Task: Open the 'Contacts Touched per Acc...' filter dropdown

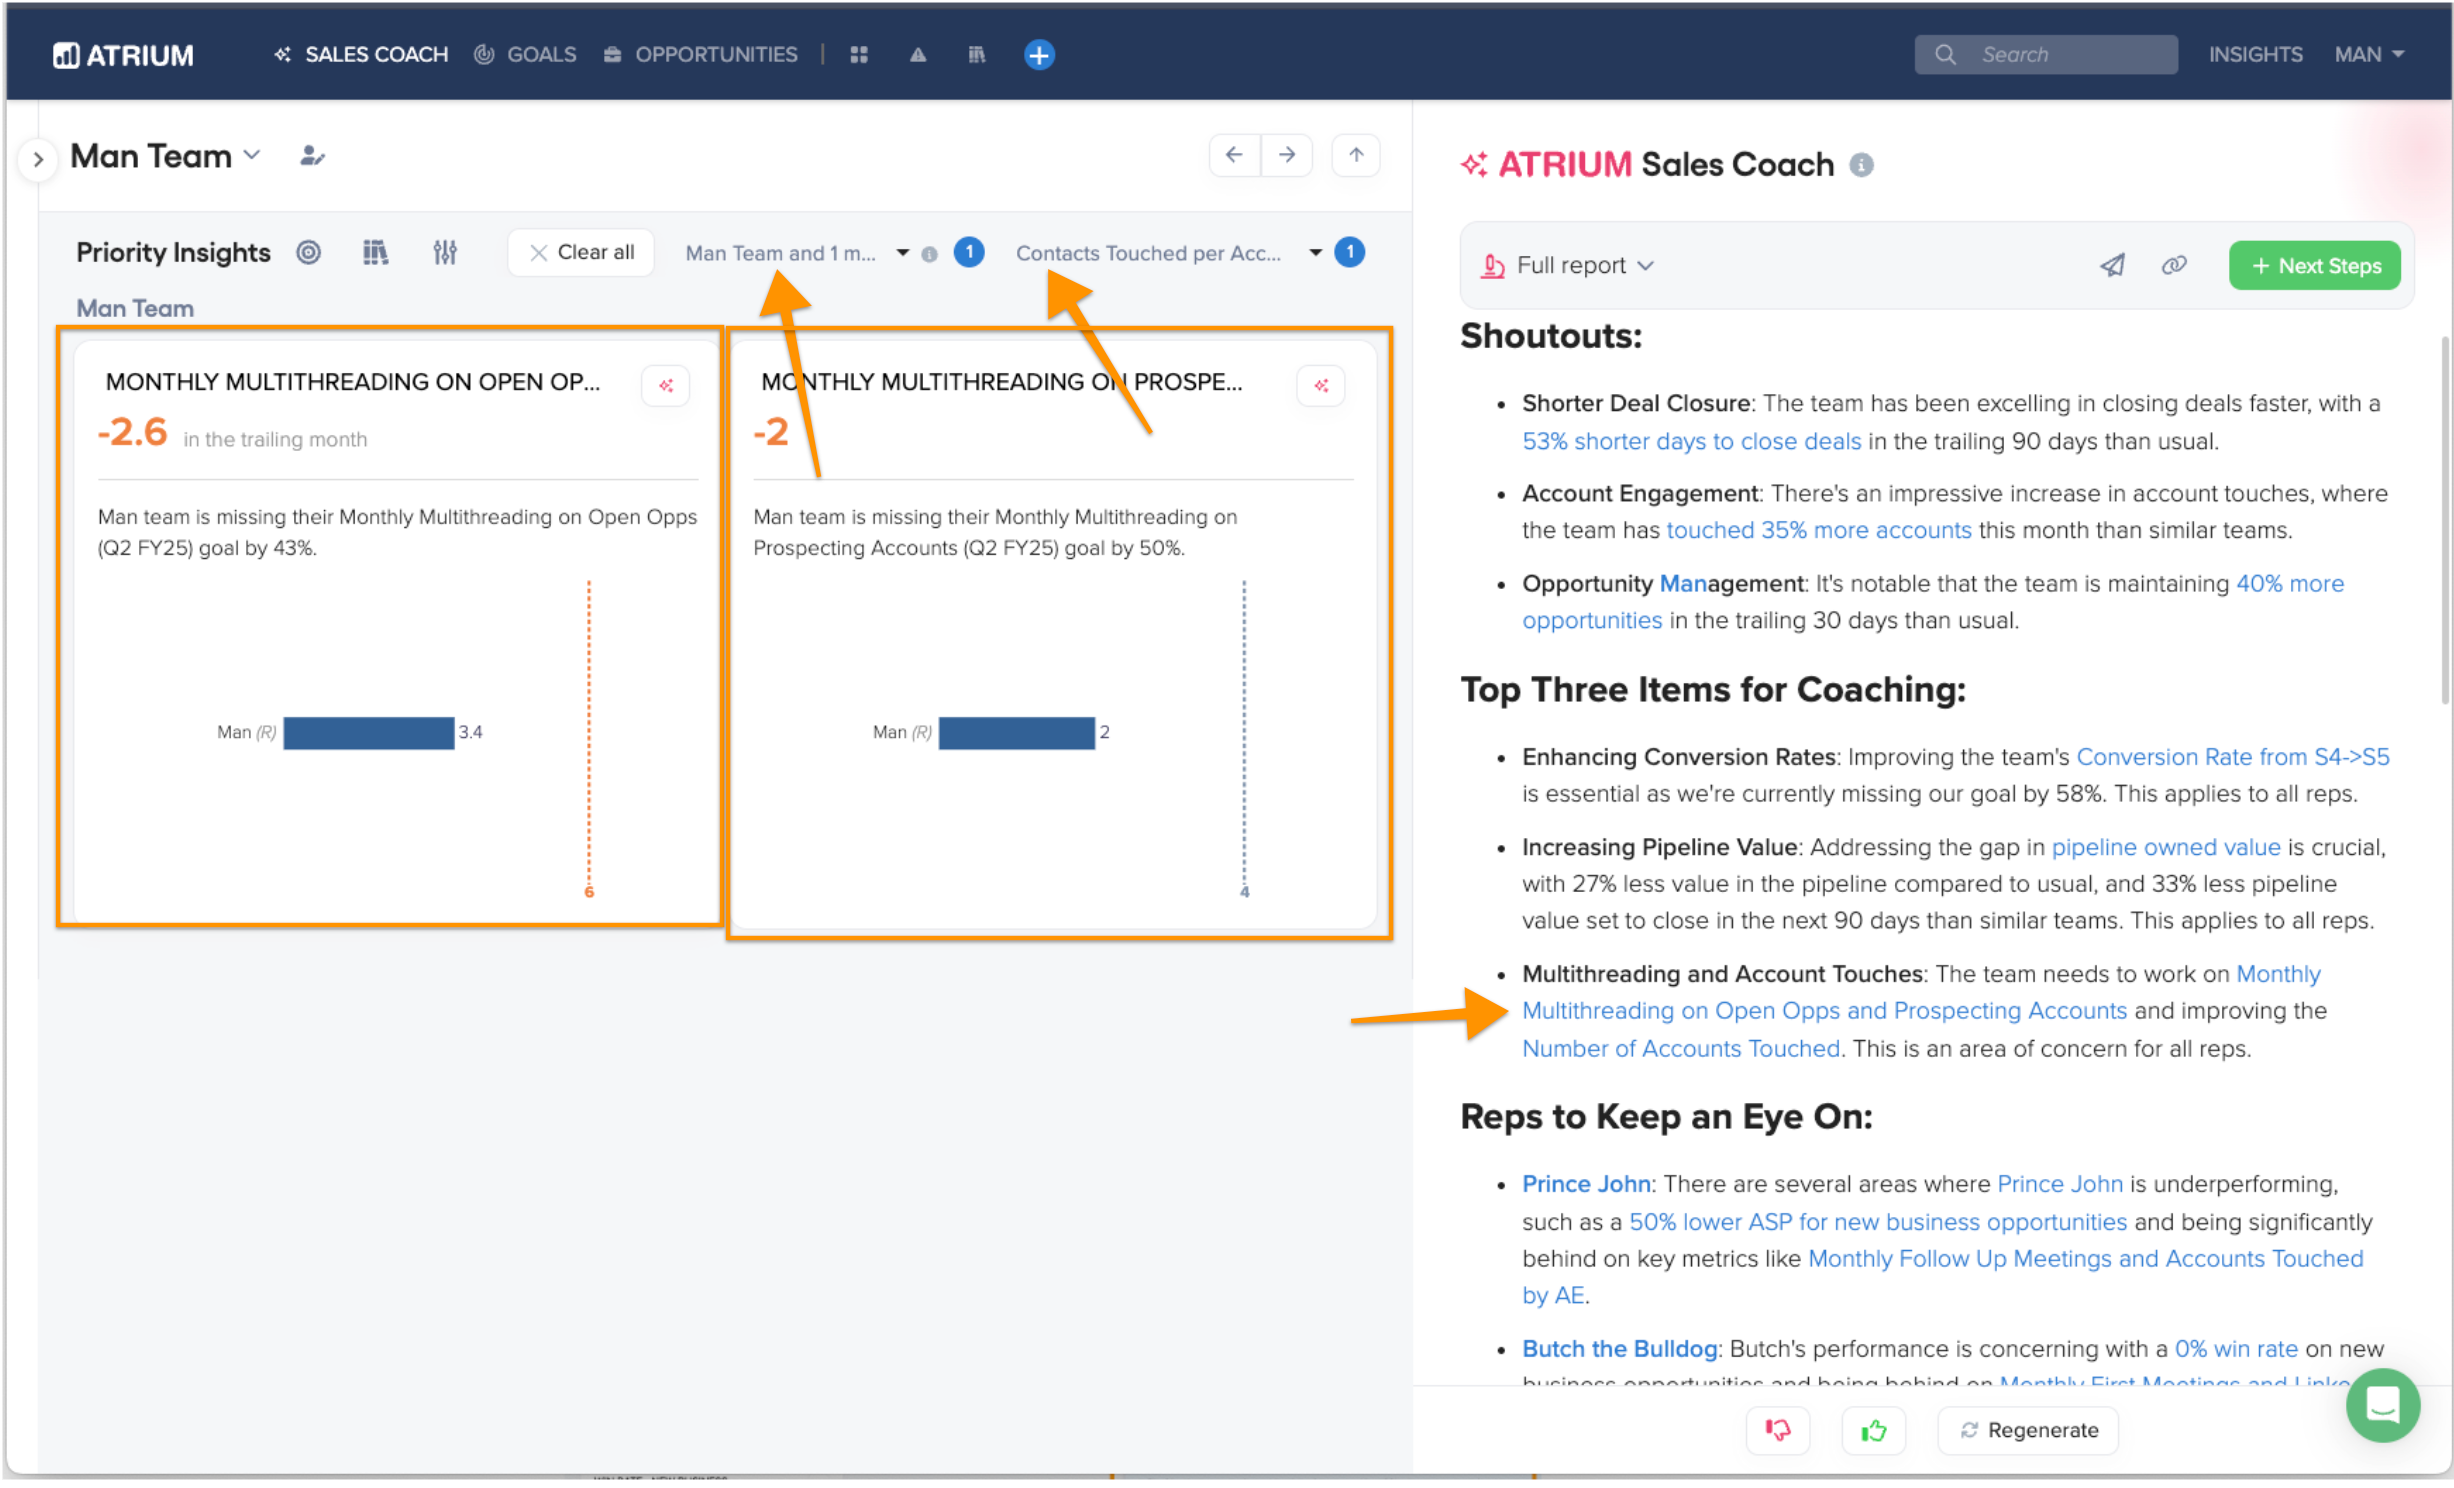Action: 1168,253
